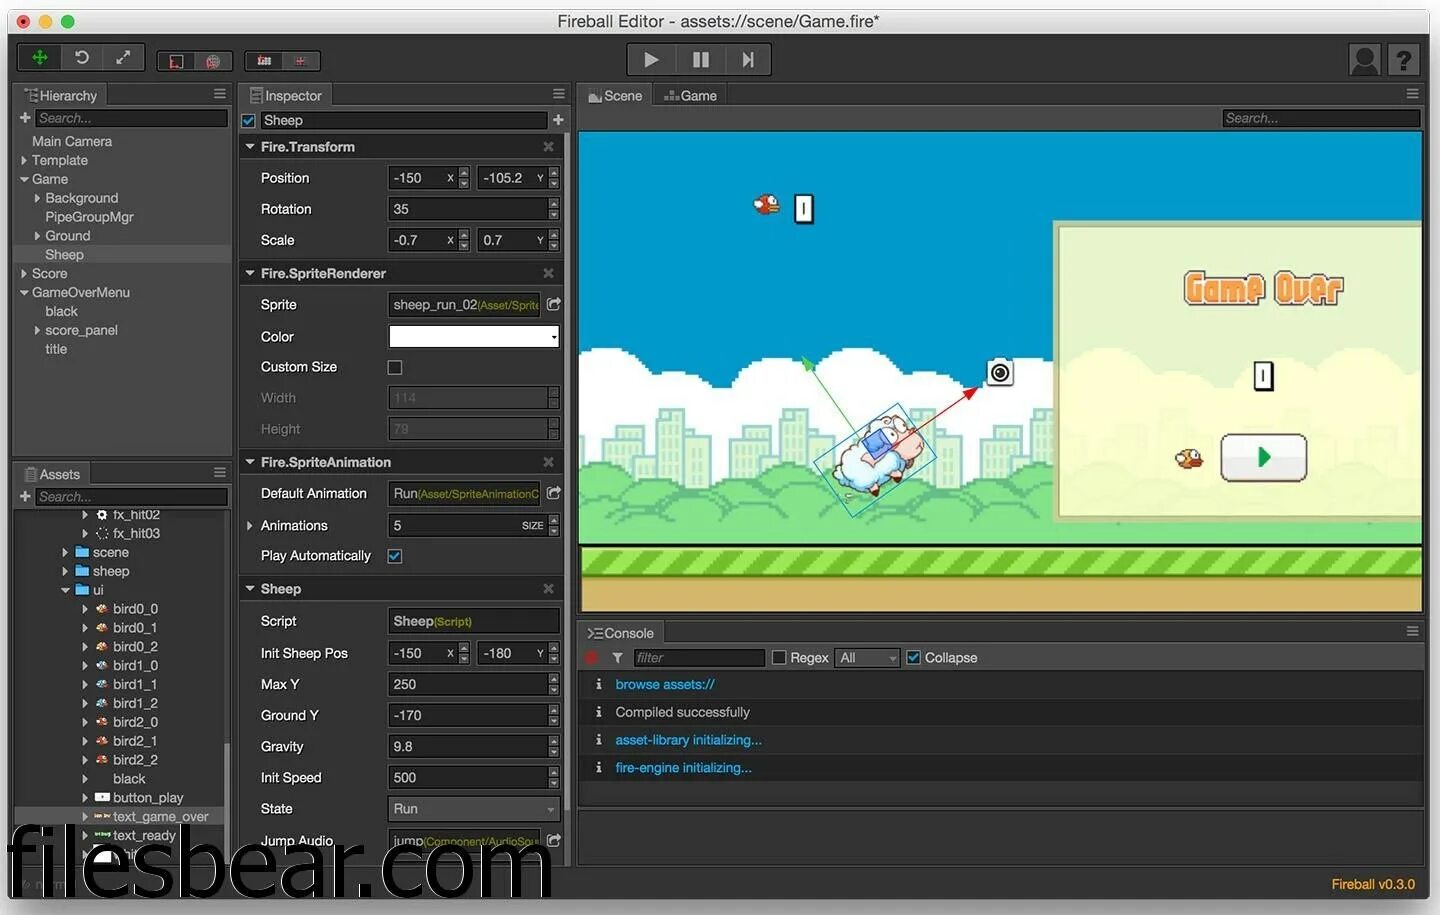Image resolution: width=1440 pixels, height=915 pixels.
Task: Open the State dropdown showing Run
Action: coord(473,809)
